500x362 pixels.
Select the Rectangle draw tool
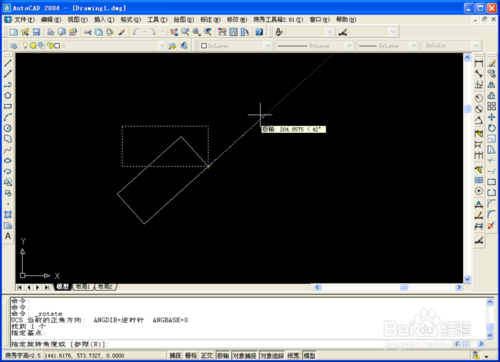[8, 106]
